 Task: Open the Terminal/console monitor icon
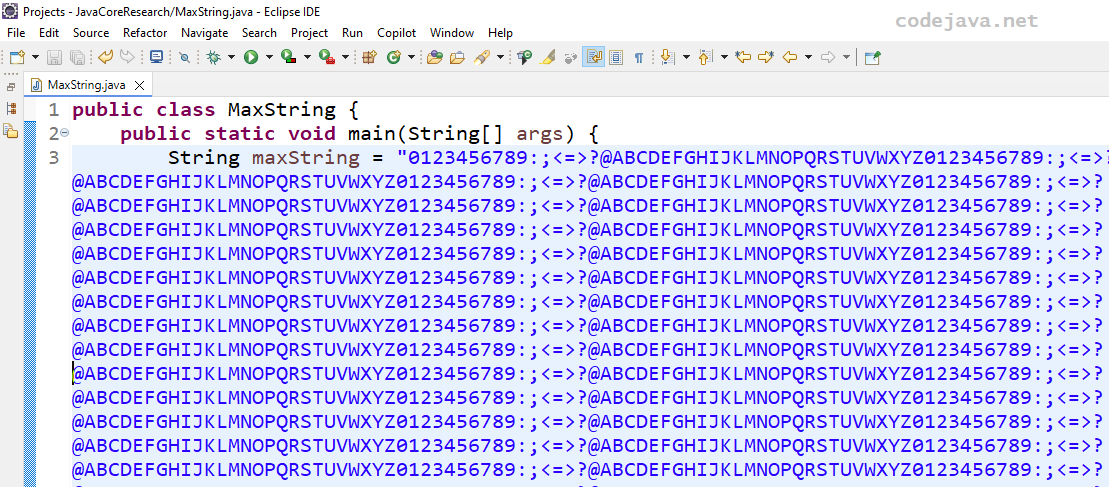[x=156, y=57]
